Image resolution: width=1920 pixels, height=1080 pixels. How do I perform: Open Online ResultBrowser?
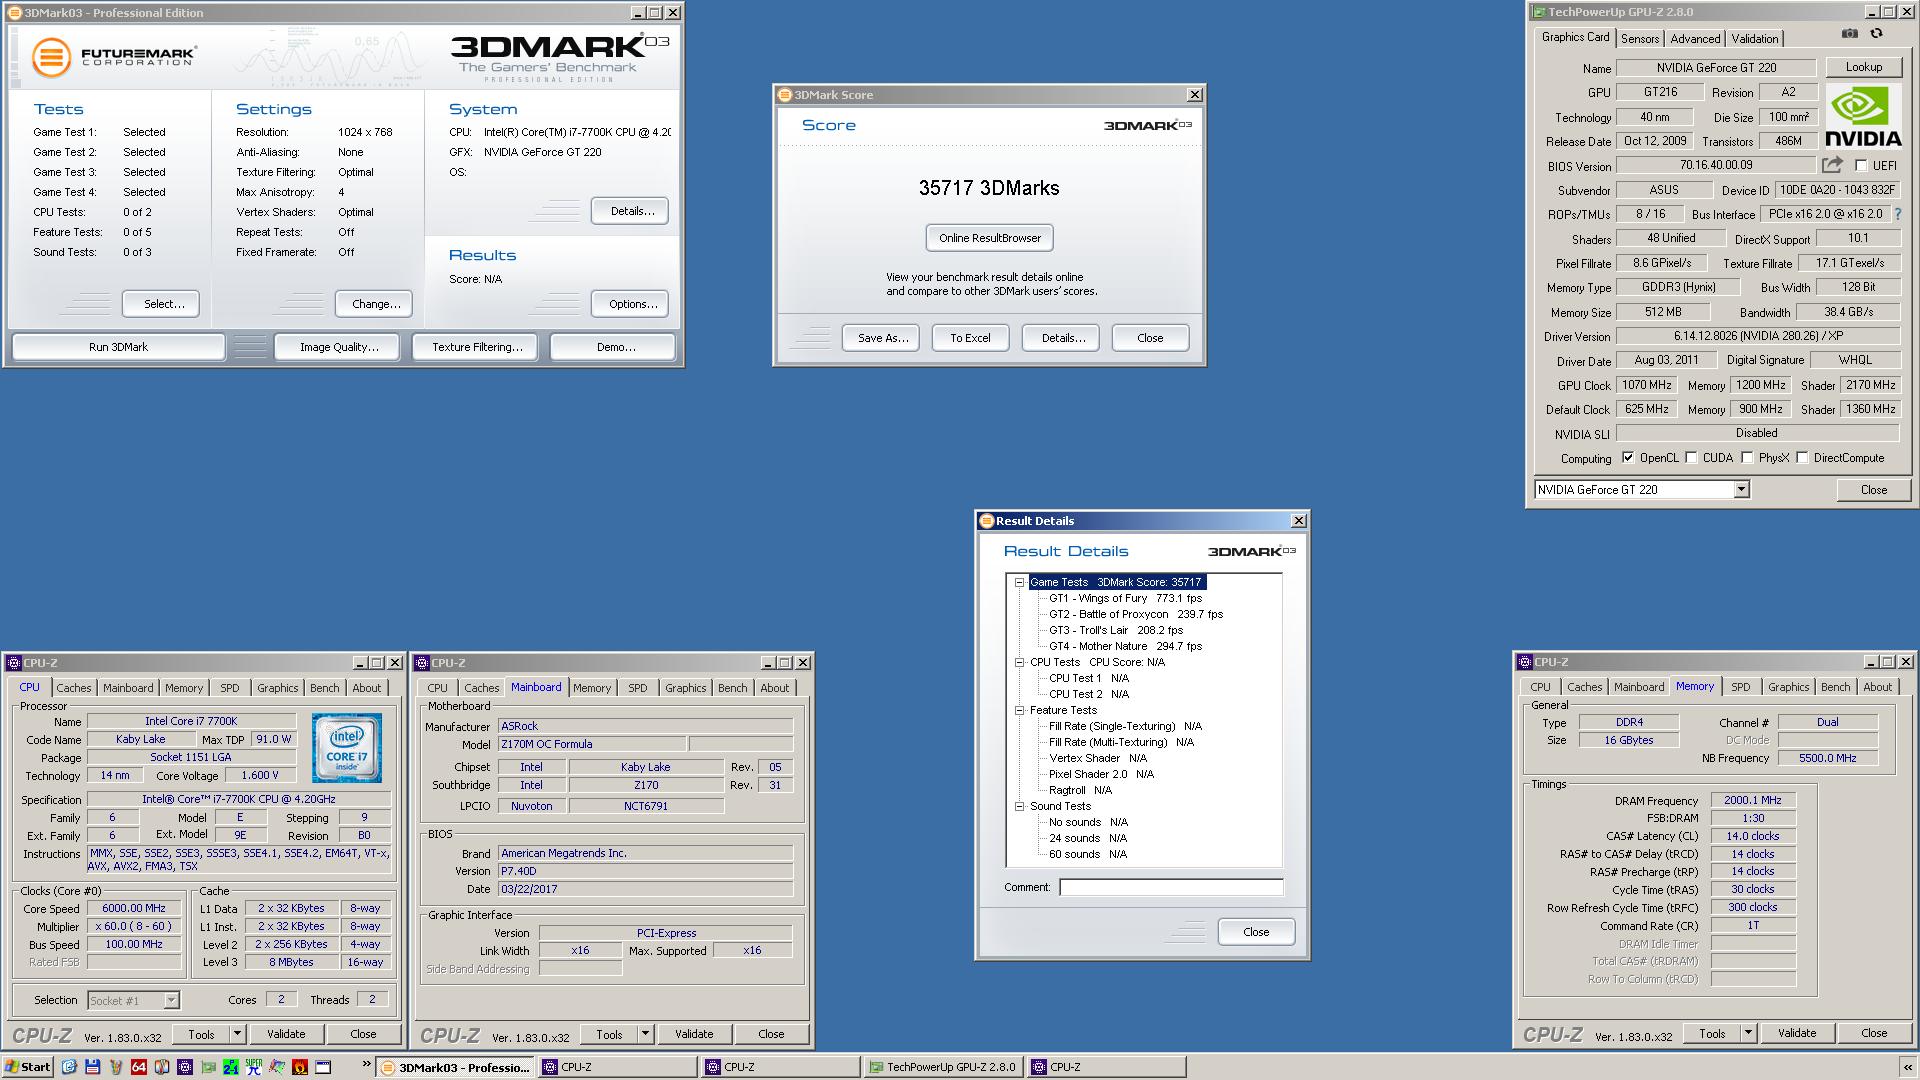990,238
